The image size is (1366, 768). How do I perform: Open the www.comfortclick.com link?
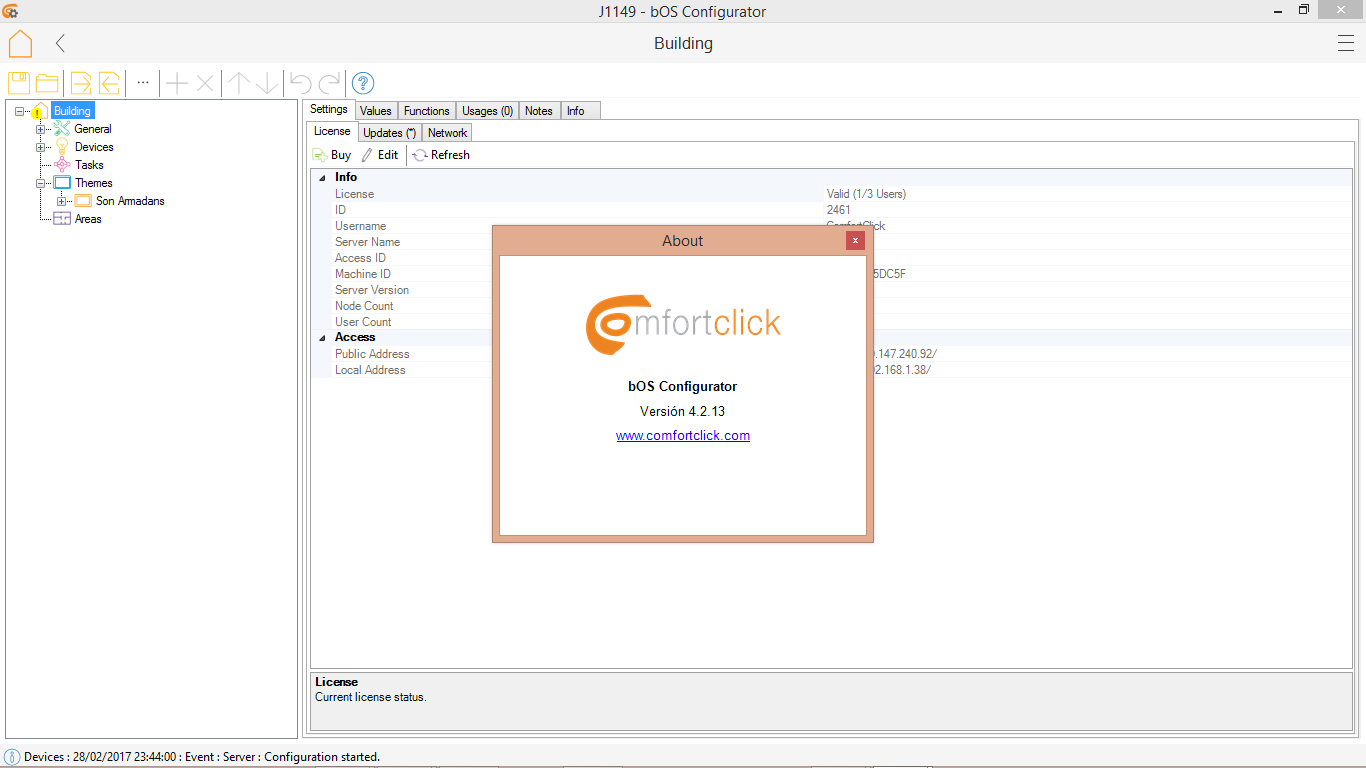tap(683, 436)
